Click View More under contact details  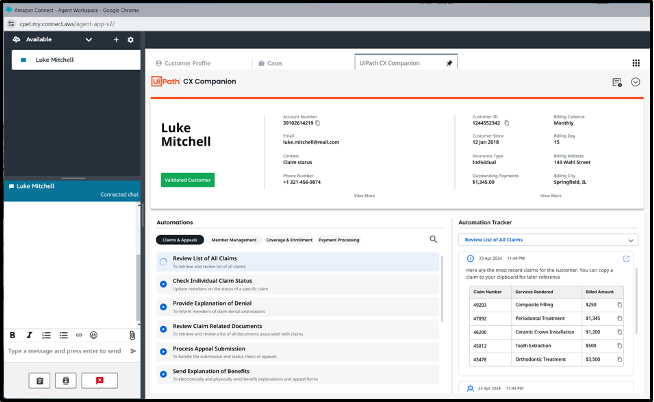364,196
